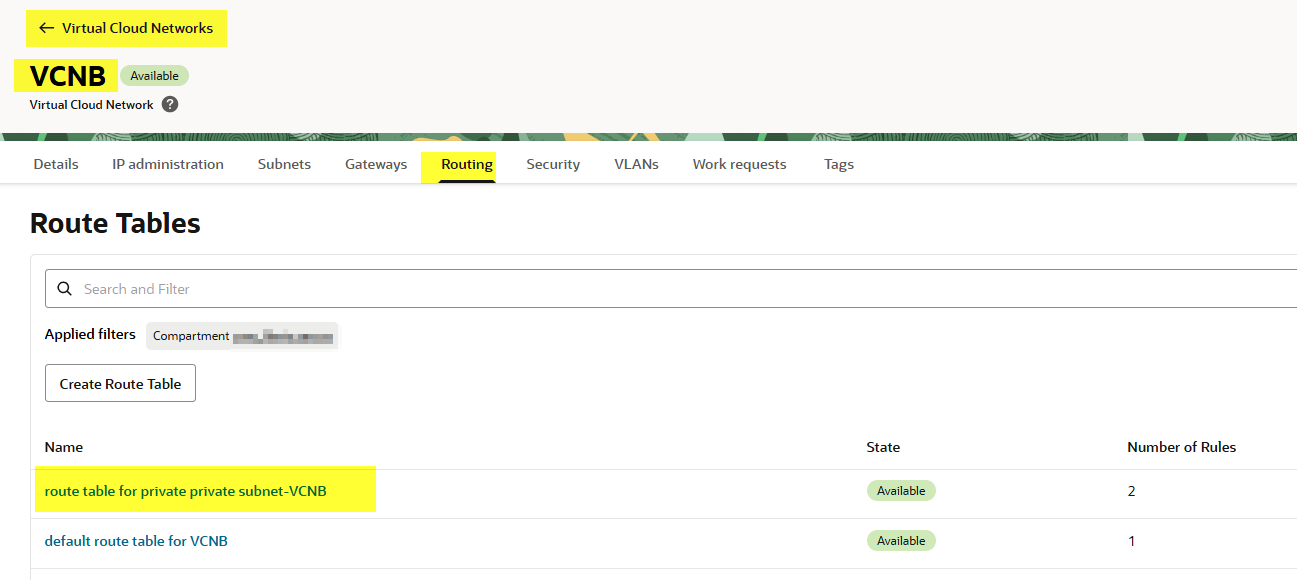Open the VLANs tab
1297x580 pixels.
(636, 164)
